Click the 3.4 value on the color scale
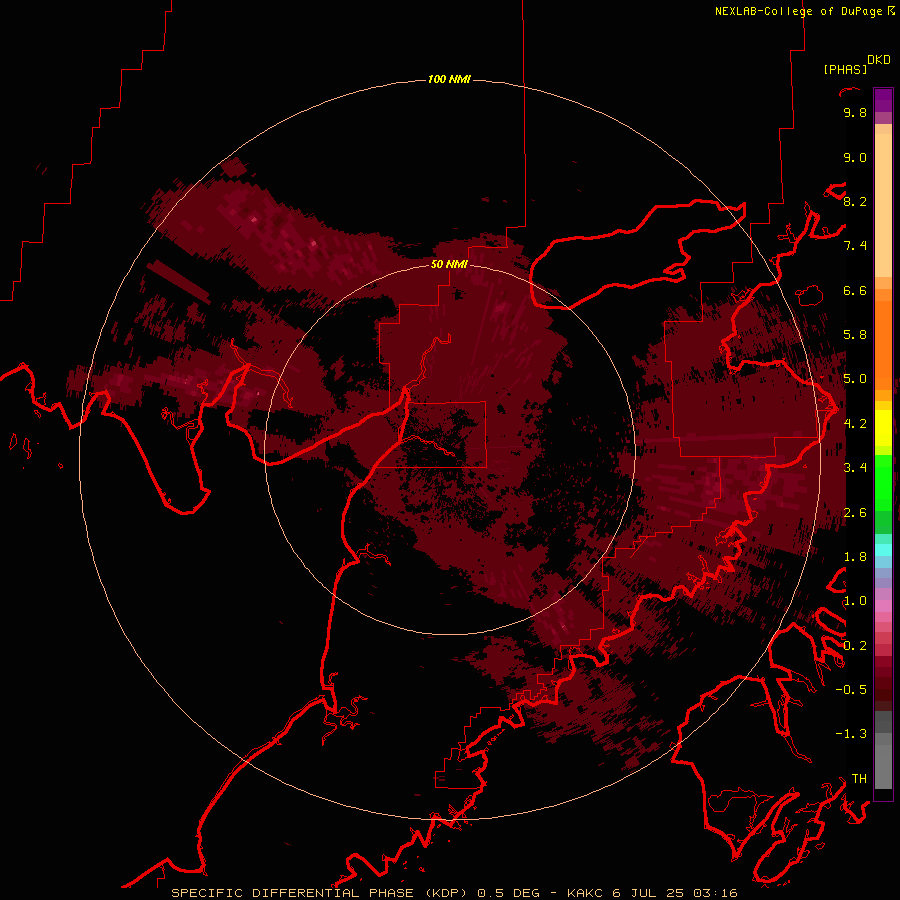The height and width of the screenshot is (900, 900). click(x=855, y=468)
